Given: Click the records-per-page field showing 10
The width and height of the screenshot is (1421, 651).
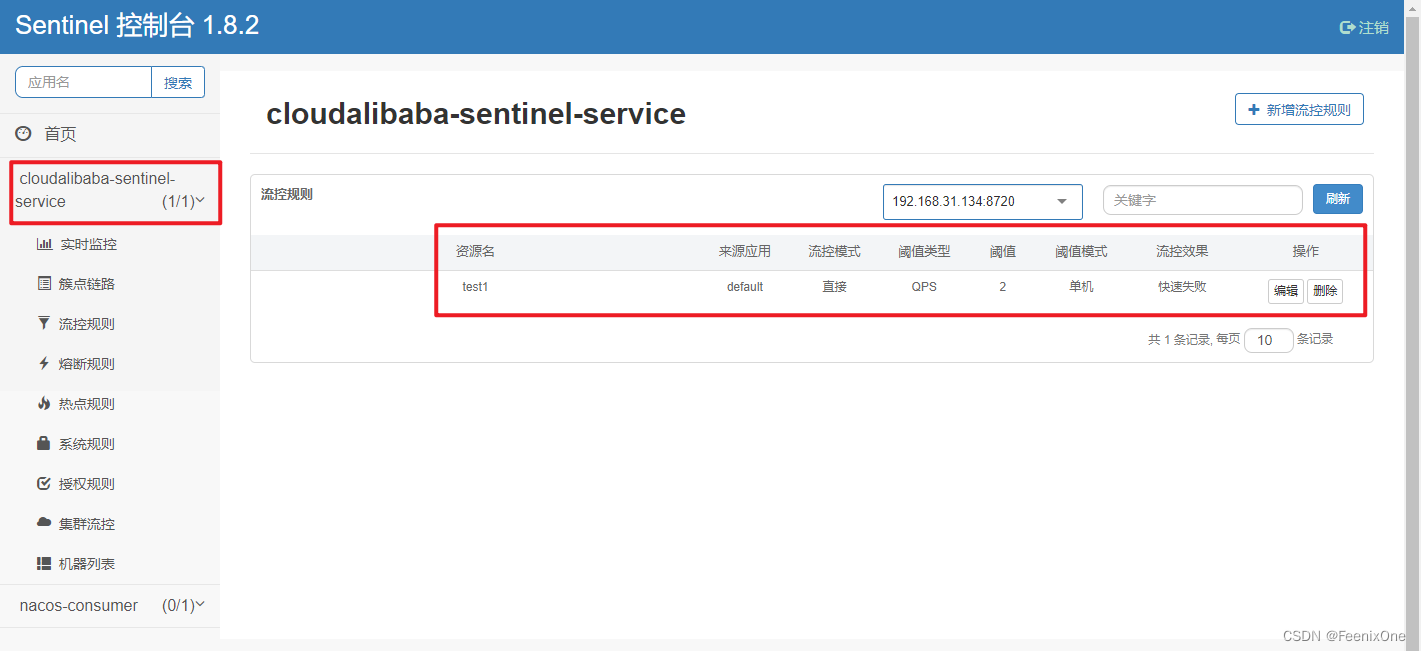Looking at the screenshot, I should tap(1269, 340).
